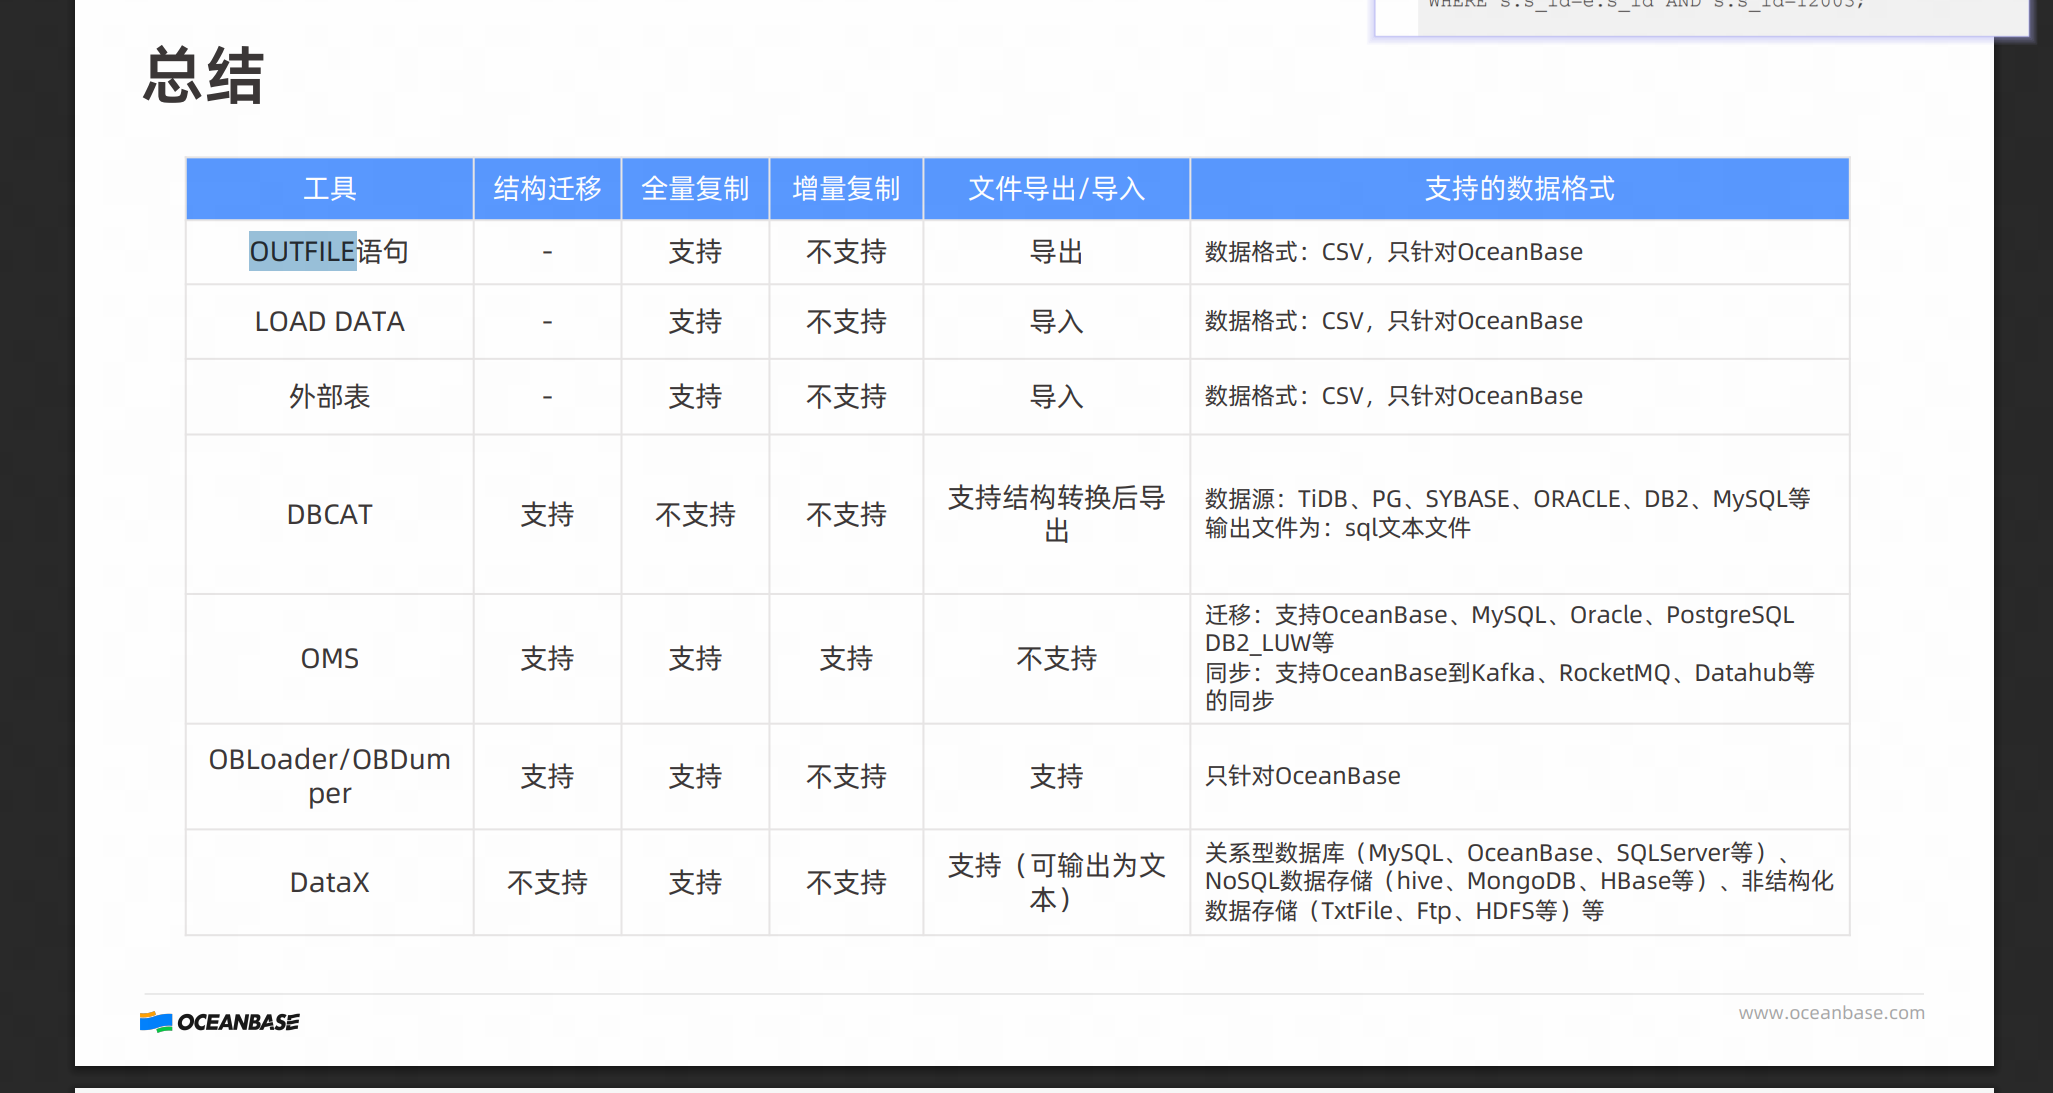This screenshot has height=1093, width=2053.
Task: Click the 总结 slide title
Action: point(204,76)
